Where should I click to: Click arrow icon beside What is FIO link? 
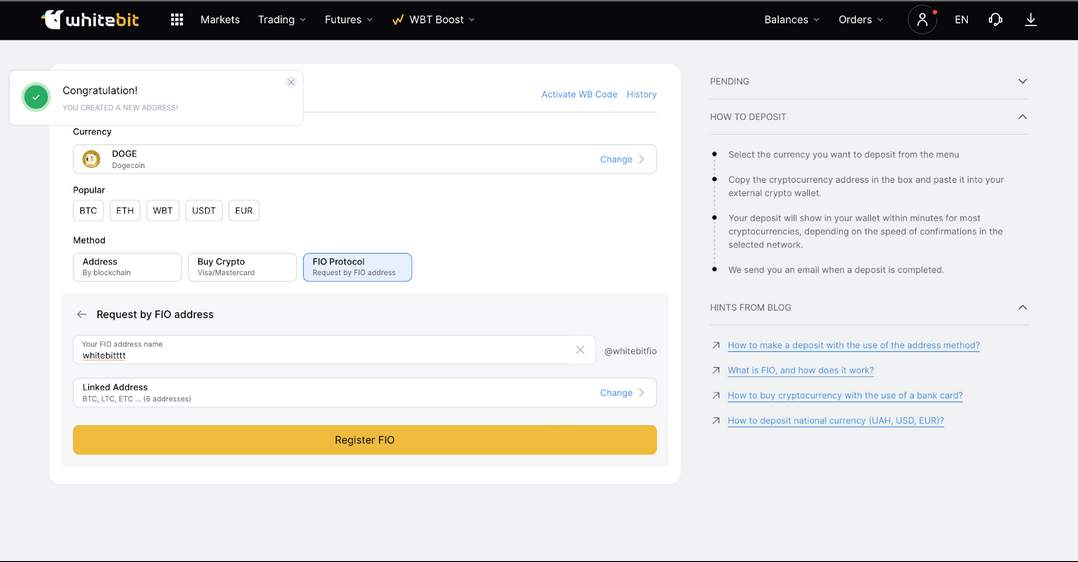716,370
